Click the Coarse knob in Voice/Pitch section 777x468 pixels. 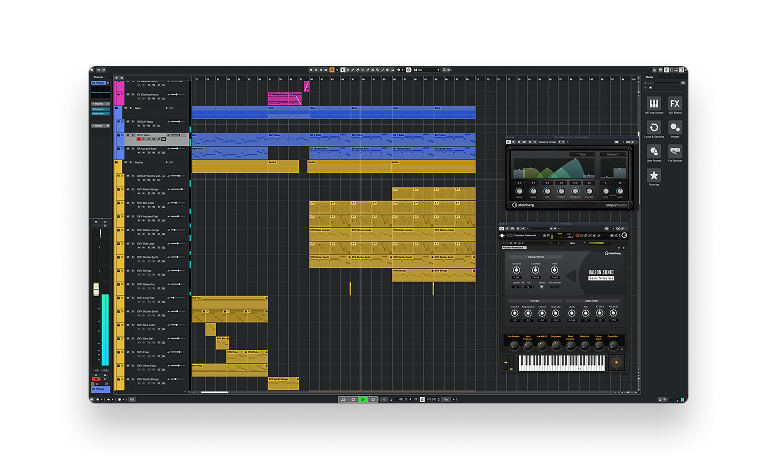coord(535,270)
